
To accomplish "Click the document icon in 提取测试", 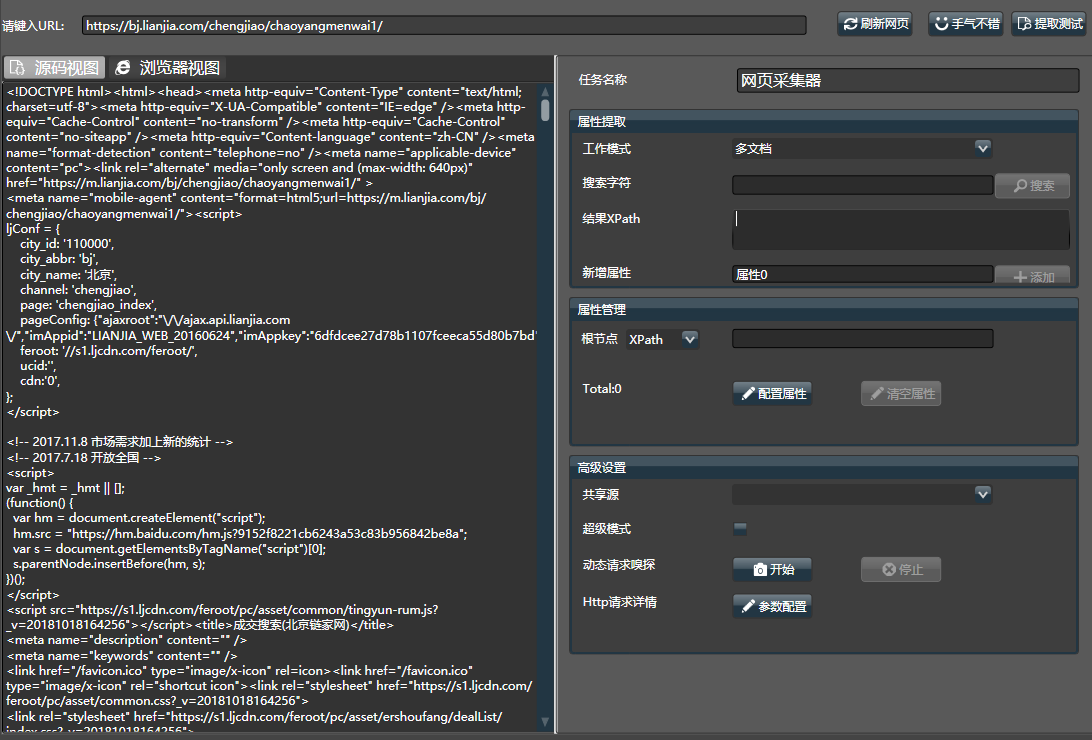I will 1024,24.
